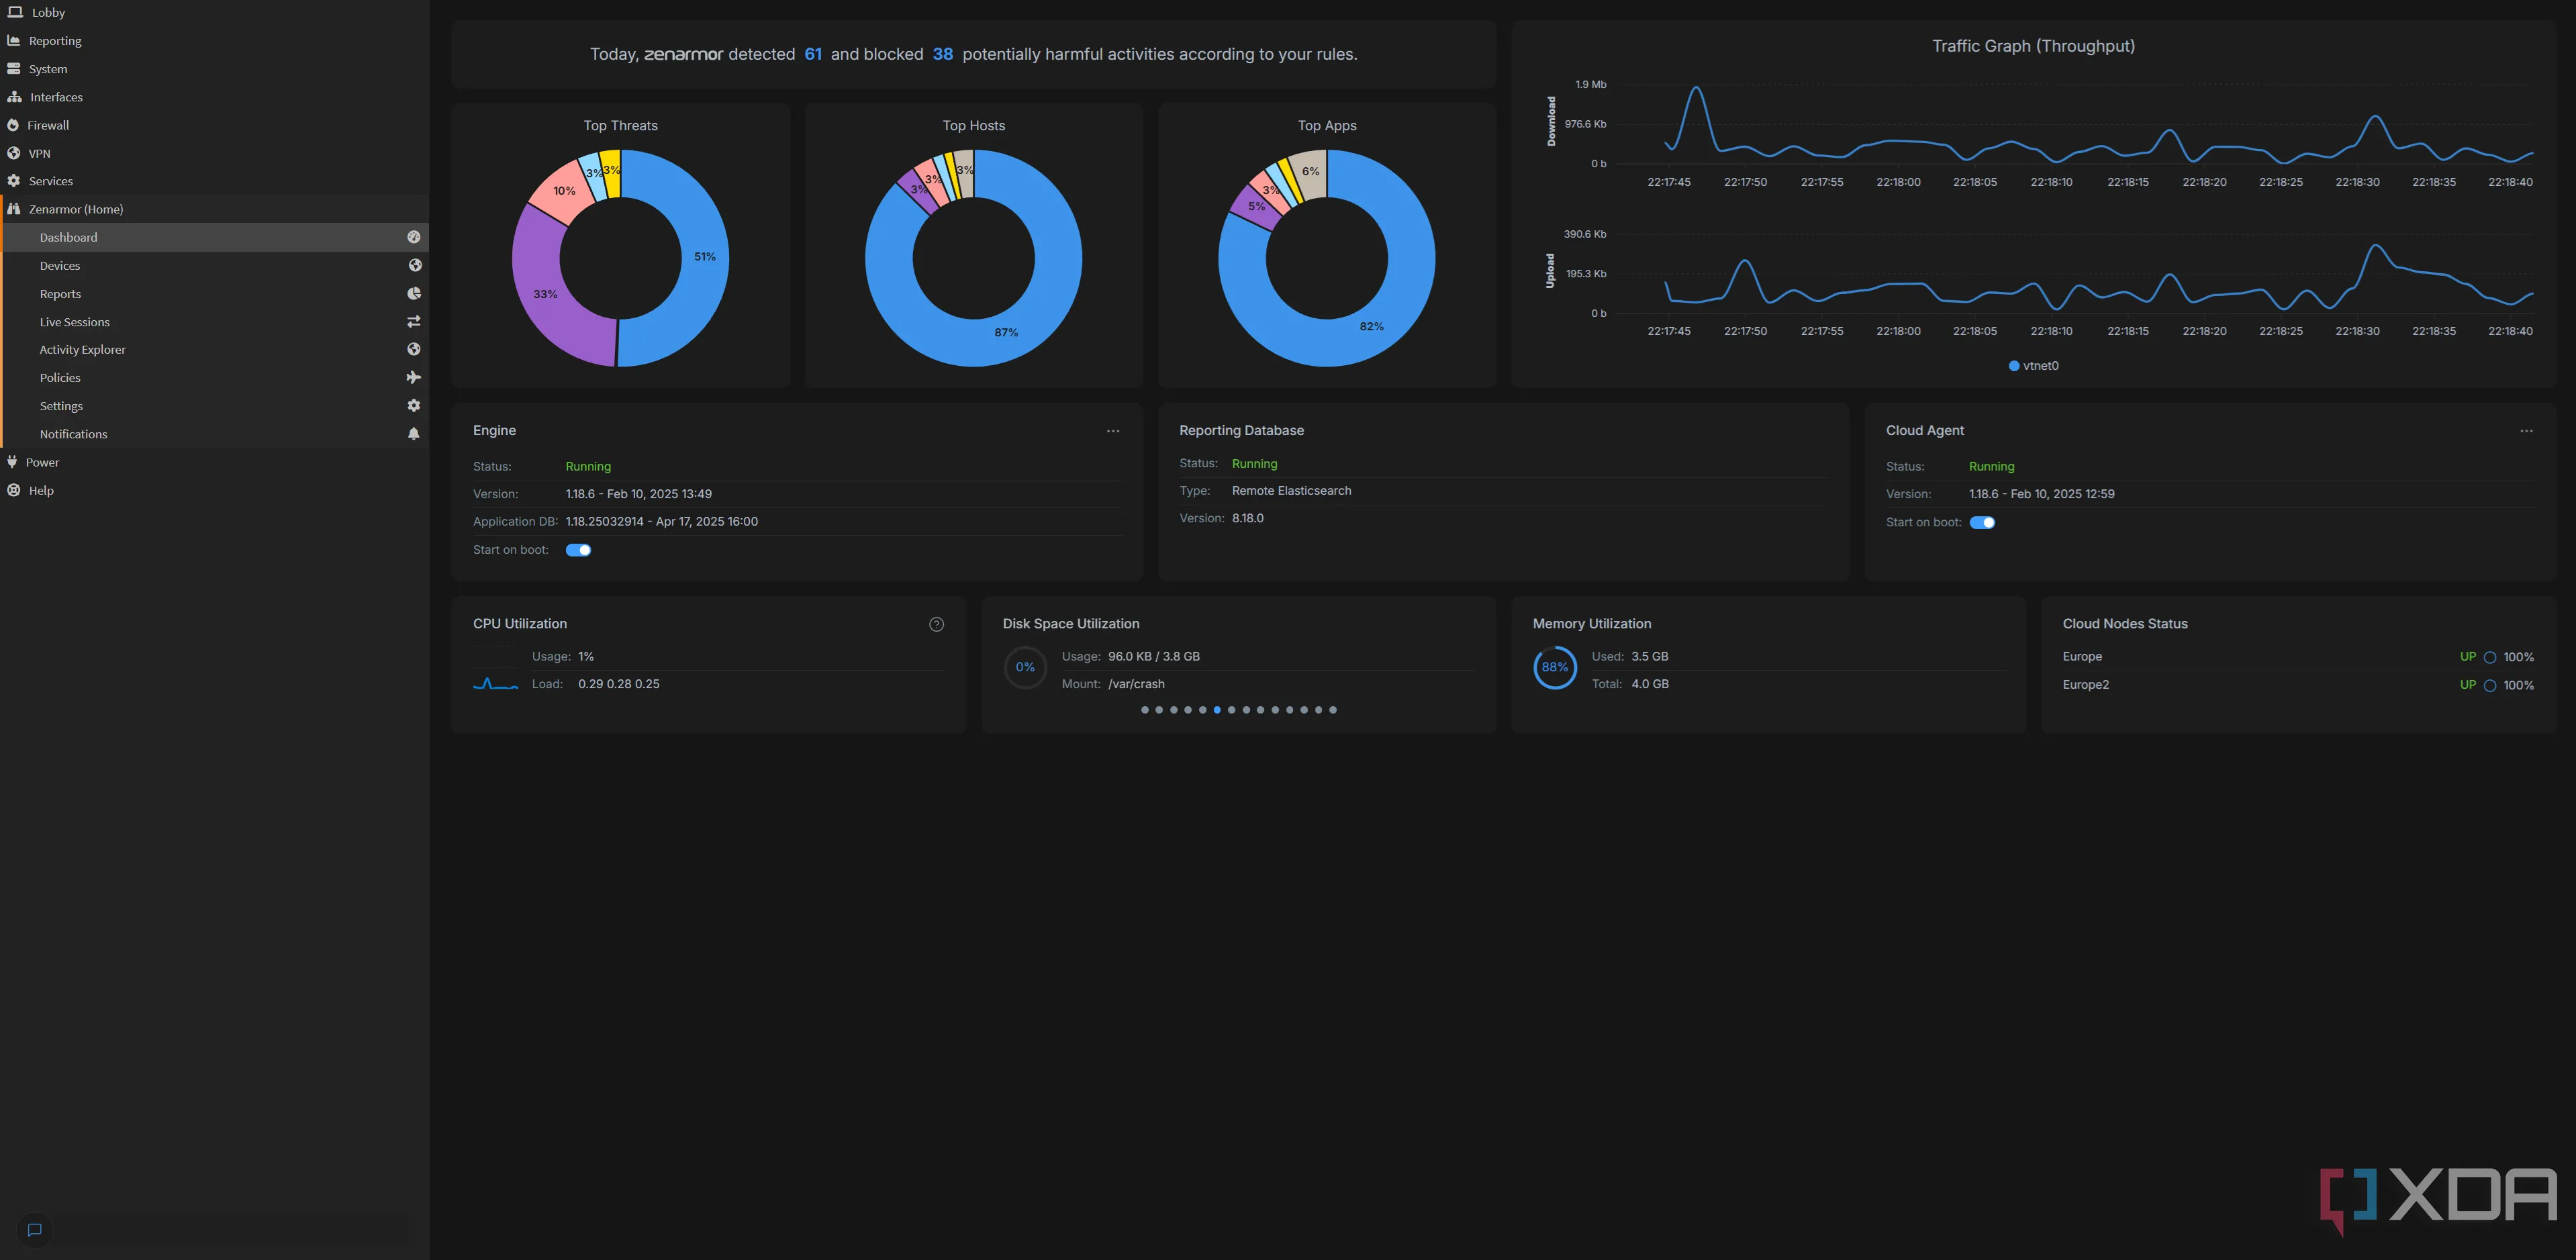Click detected count 61
Image resolution: width=2576 pixels, height=1260 pixels.
click(813, 54)
